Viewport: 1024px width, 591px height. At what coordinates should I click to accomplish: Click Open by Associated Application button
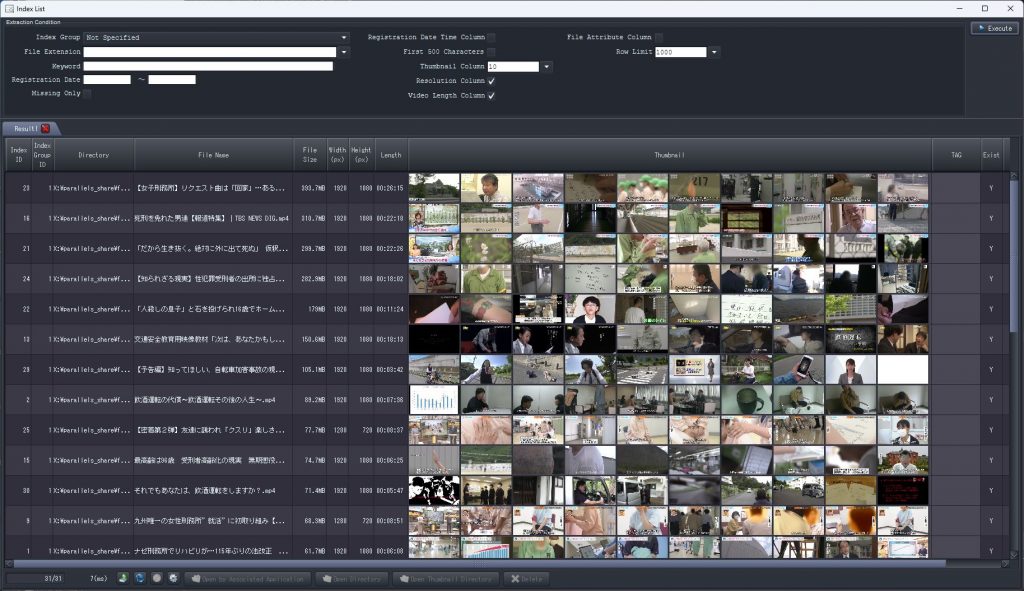pos(248,578)
